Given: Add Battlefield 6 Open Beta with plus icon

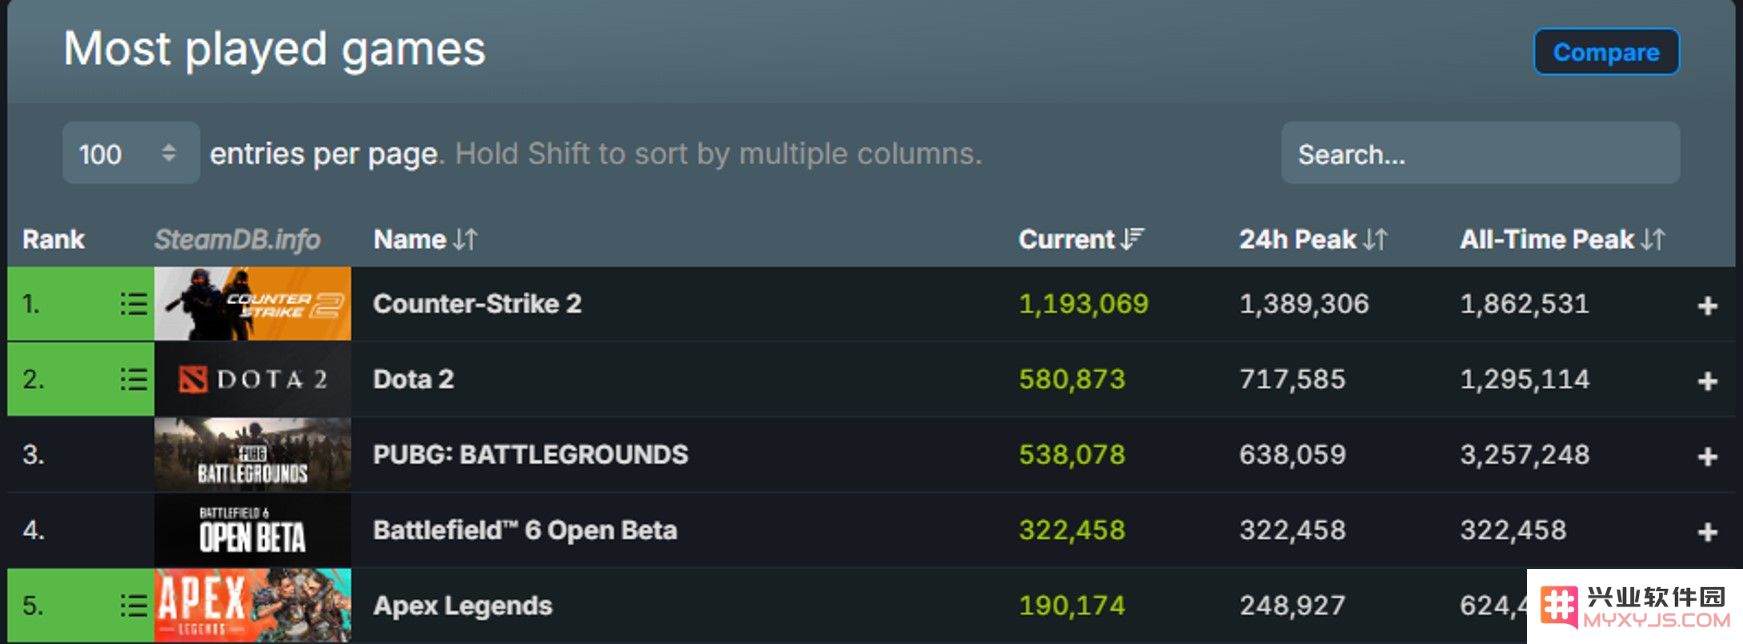Looking at the screenshot, I should click(1707, 532).
